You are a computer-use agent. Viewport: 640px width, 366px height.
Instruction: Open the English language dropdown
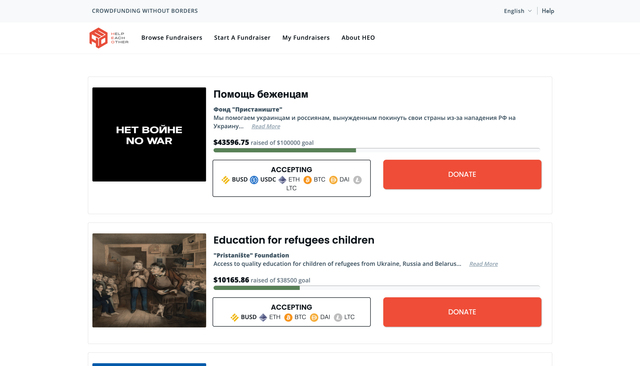pos(518,11)
